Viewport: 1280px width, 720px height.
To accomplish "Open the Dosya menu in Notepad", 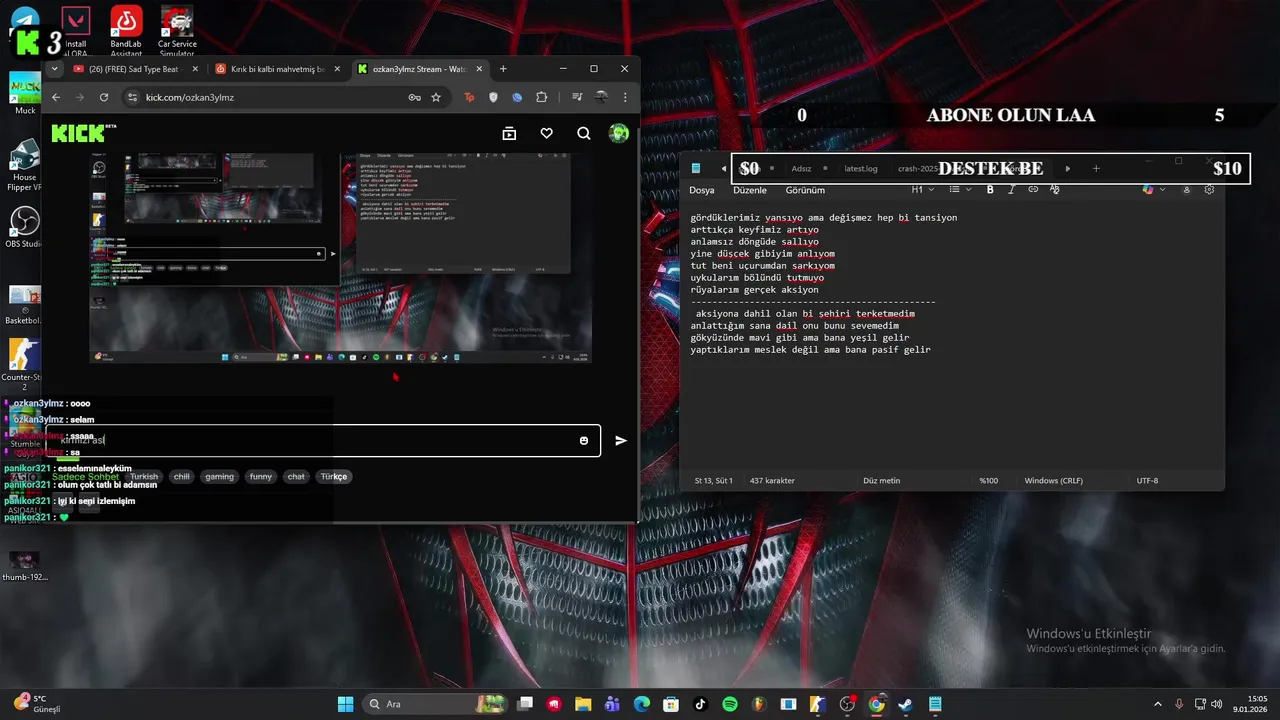I will tap(702, 190).
